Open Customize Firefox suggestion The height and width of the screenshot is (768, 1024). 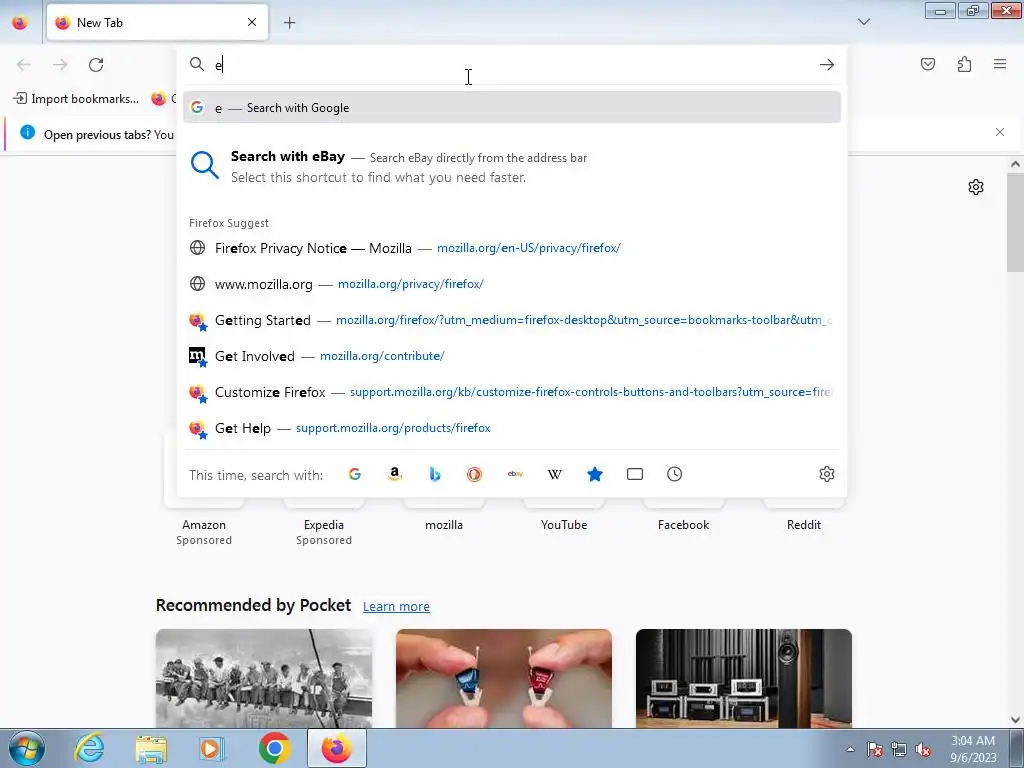pos(512,392)
